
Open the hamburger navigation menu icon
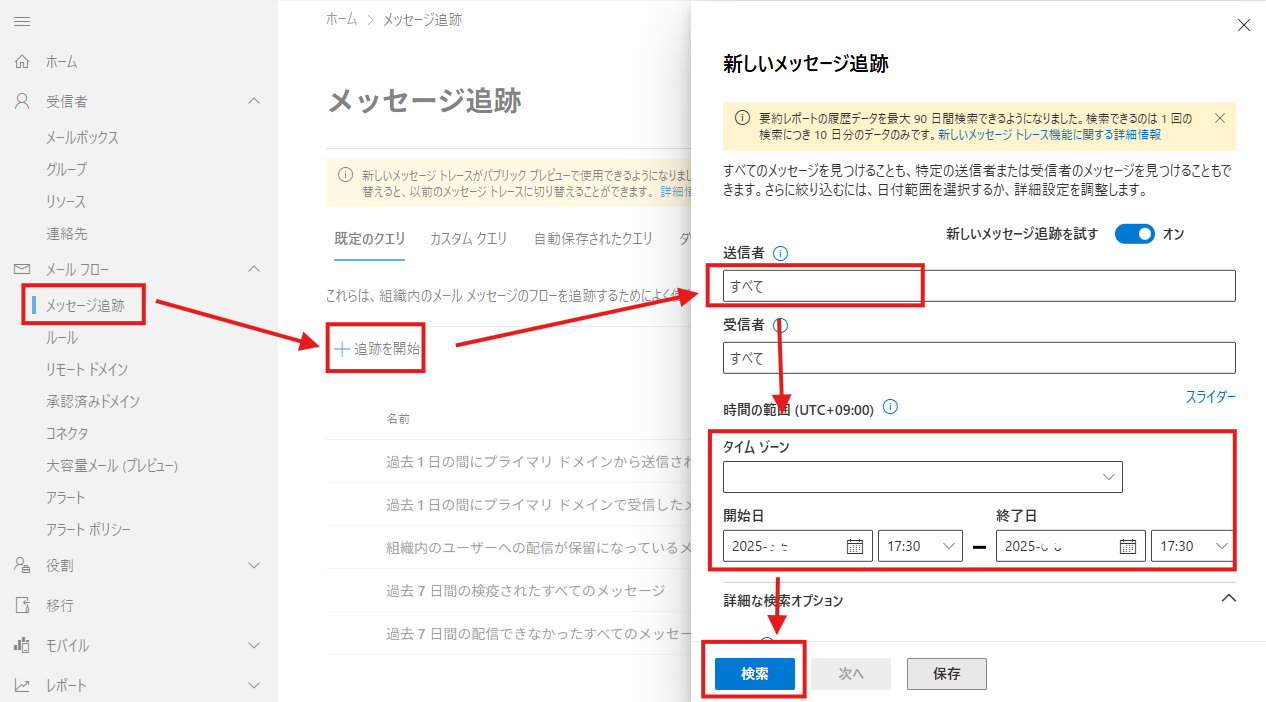[x=22, y=21]
